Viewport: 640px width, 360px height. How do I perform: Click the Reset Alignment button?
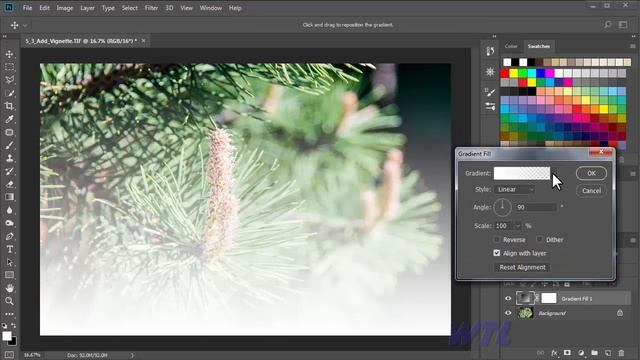coord(522,267)
